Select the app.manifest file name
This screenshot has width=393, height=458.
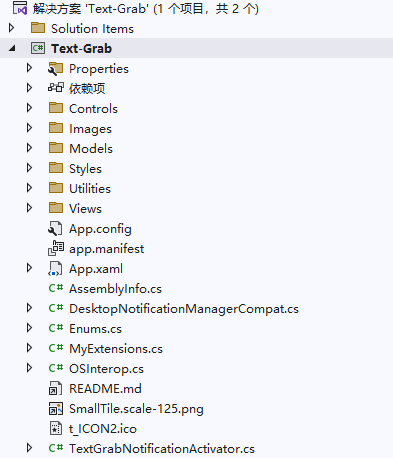coord(107,249)
